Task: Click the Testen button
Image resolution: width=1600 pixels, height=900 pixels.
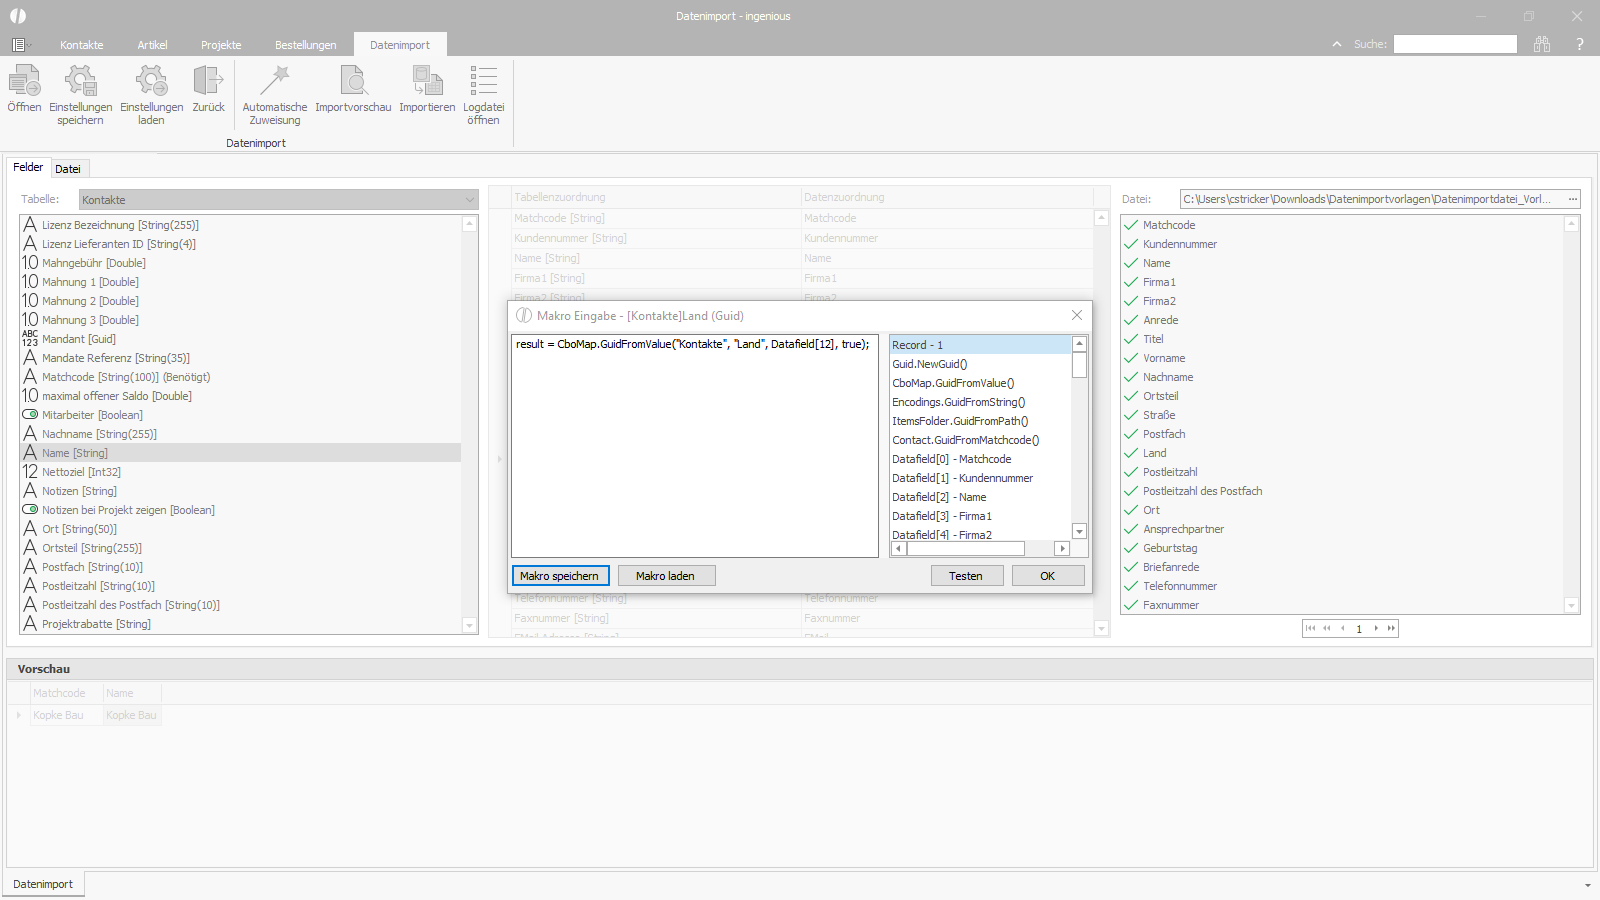Action: [x=965, y=576]
